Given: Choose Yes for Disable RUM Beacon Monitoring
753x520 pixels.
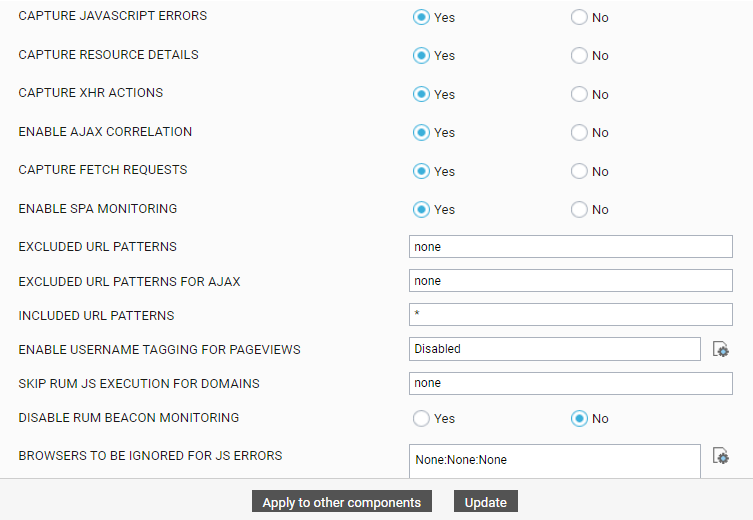Looking at the screenshot, I should pyautogui.click(x=421, y=418).
